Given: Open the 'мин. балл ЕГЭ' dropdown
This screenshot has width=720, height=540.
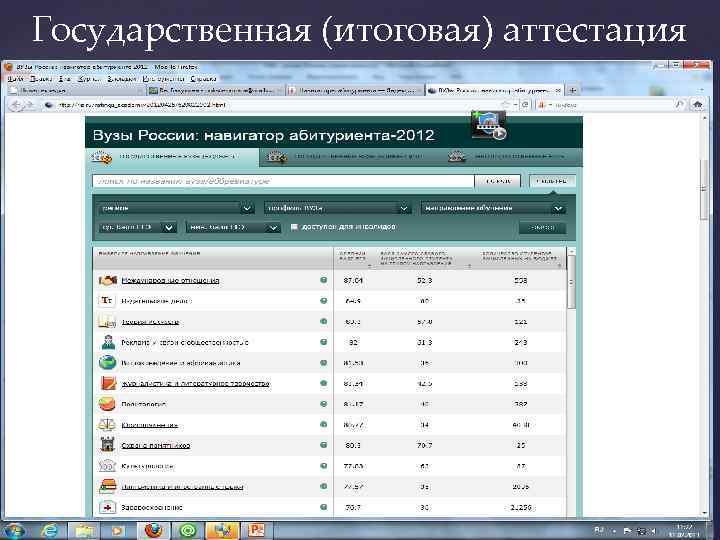Looking at the screenshot, I should tap(233, 227).
